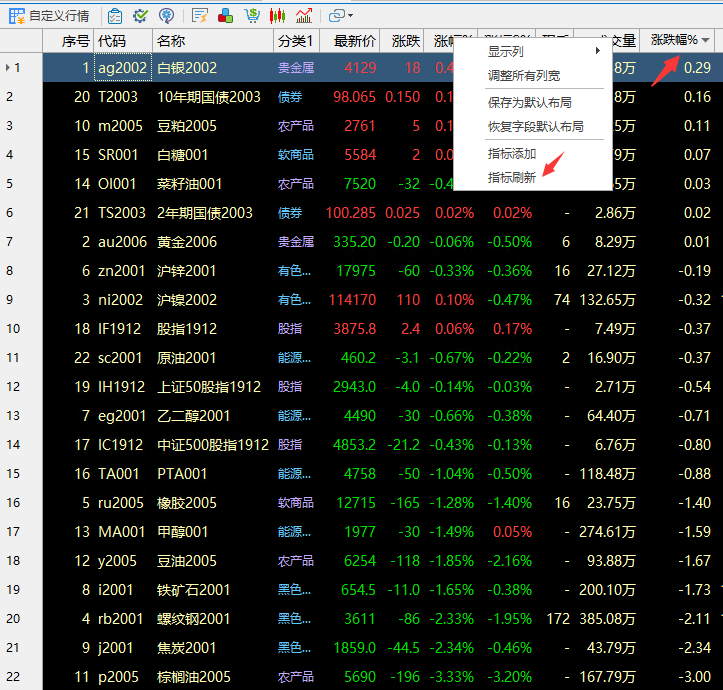Image resolution: width=723 pixels, height=690 pixels.
Task: Click the 原油2001 name cell
Action: [186, 358]
